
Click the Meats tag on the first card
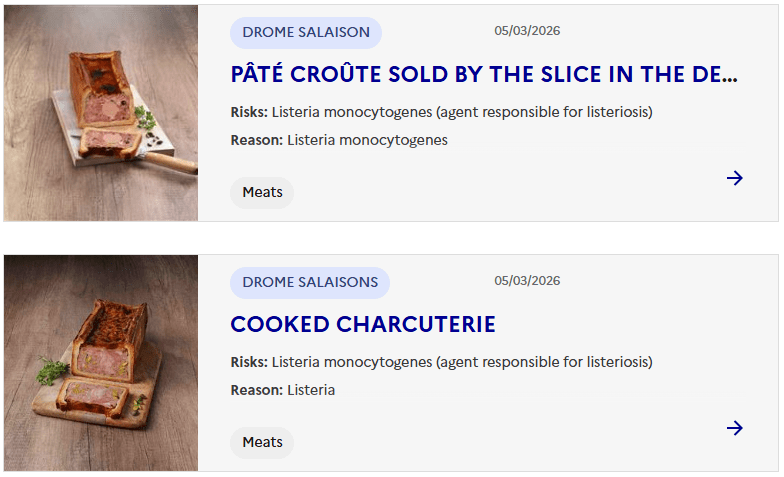[x=262, y=192]
